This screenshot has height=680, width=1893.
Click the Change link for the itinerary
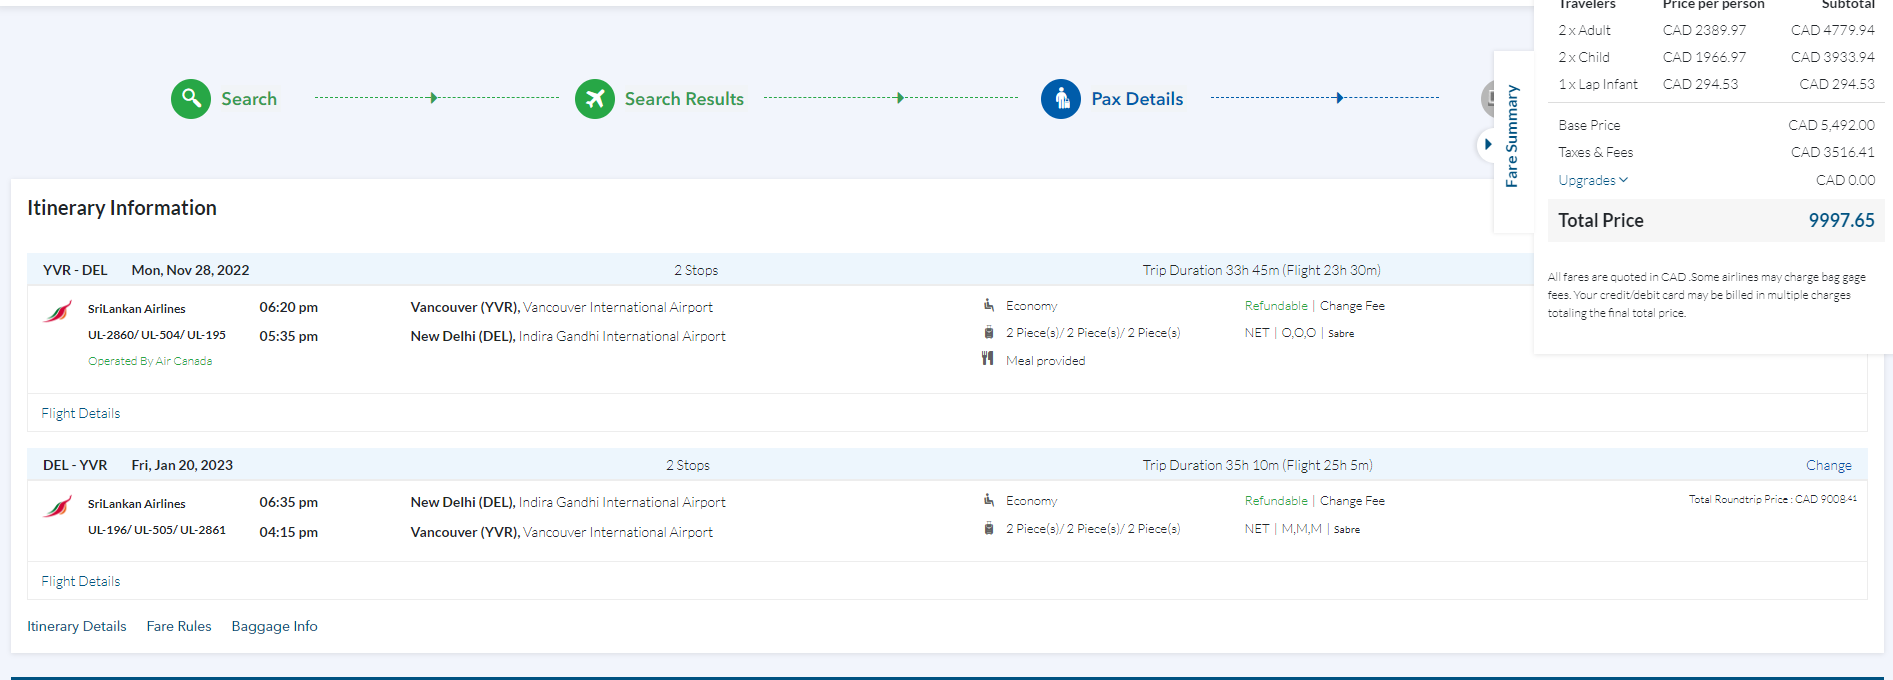click(1828, 465)
